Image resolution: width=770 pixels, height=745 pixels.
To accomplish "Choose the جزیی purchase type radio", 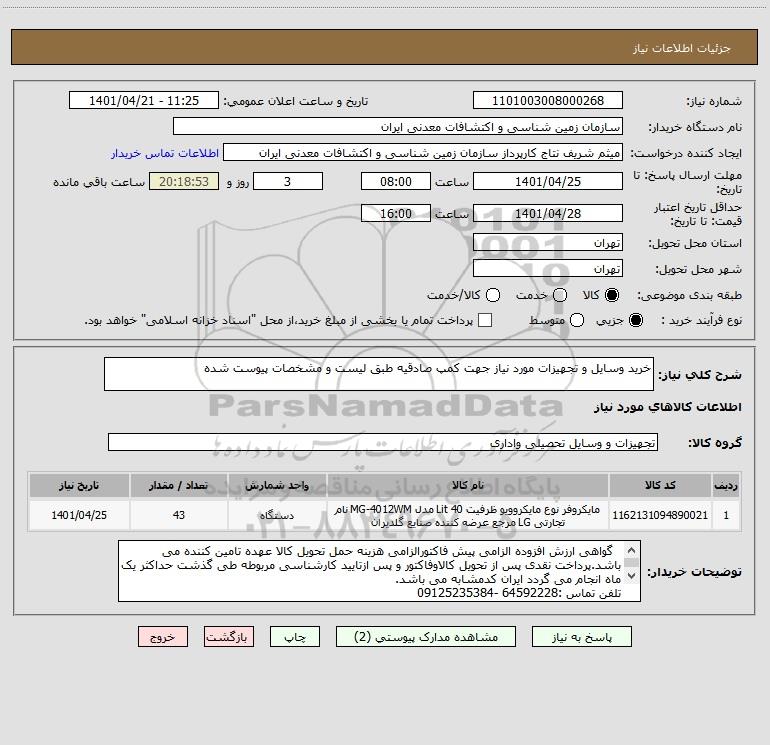I will tap(635, 320).
